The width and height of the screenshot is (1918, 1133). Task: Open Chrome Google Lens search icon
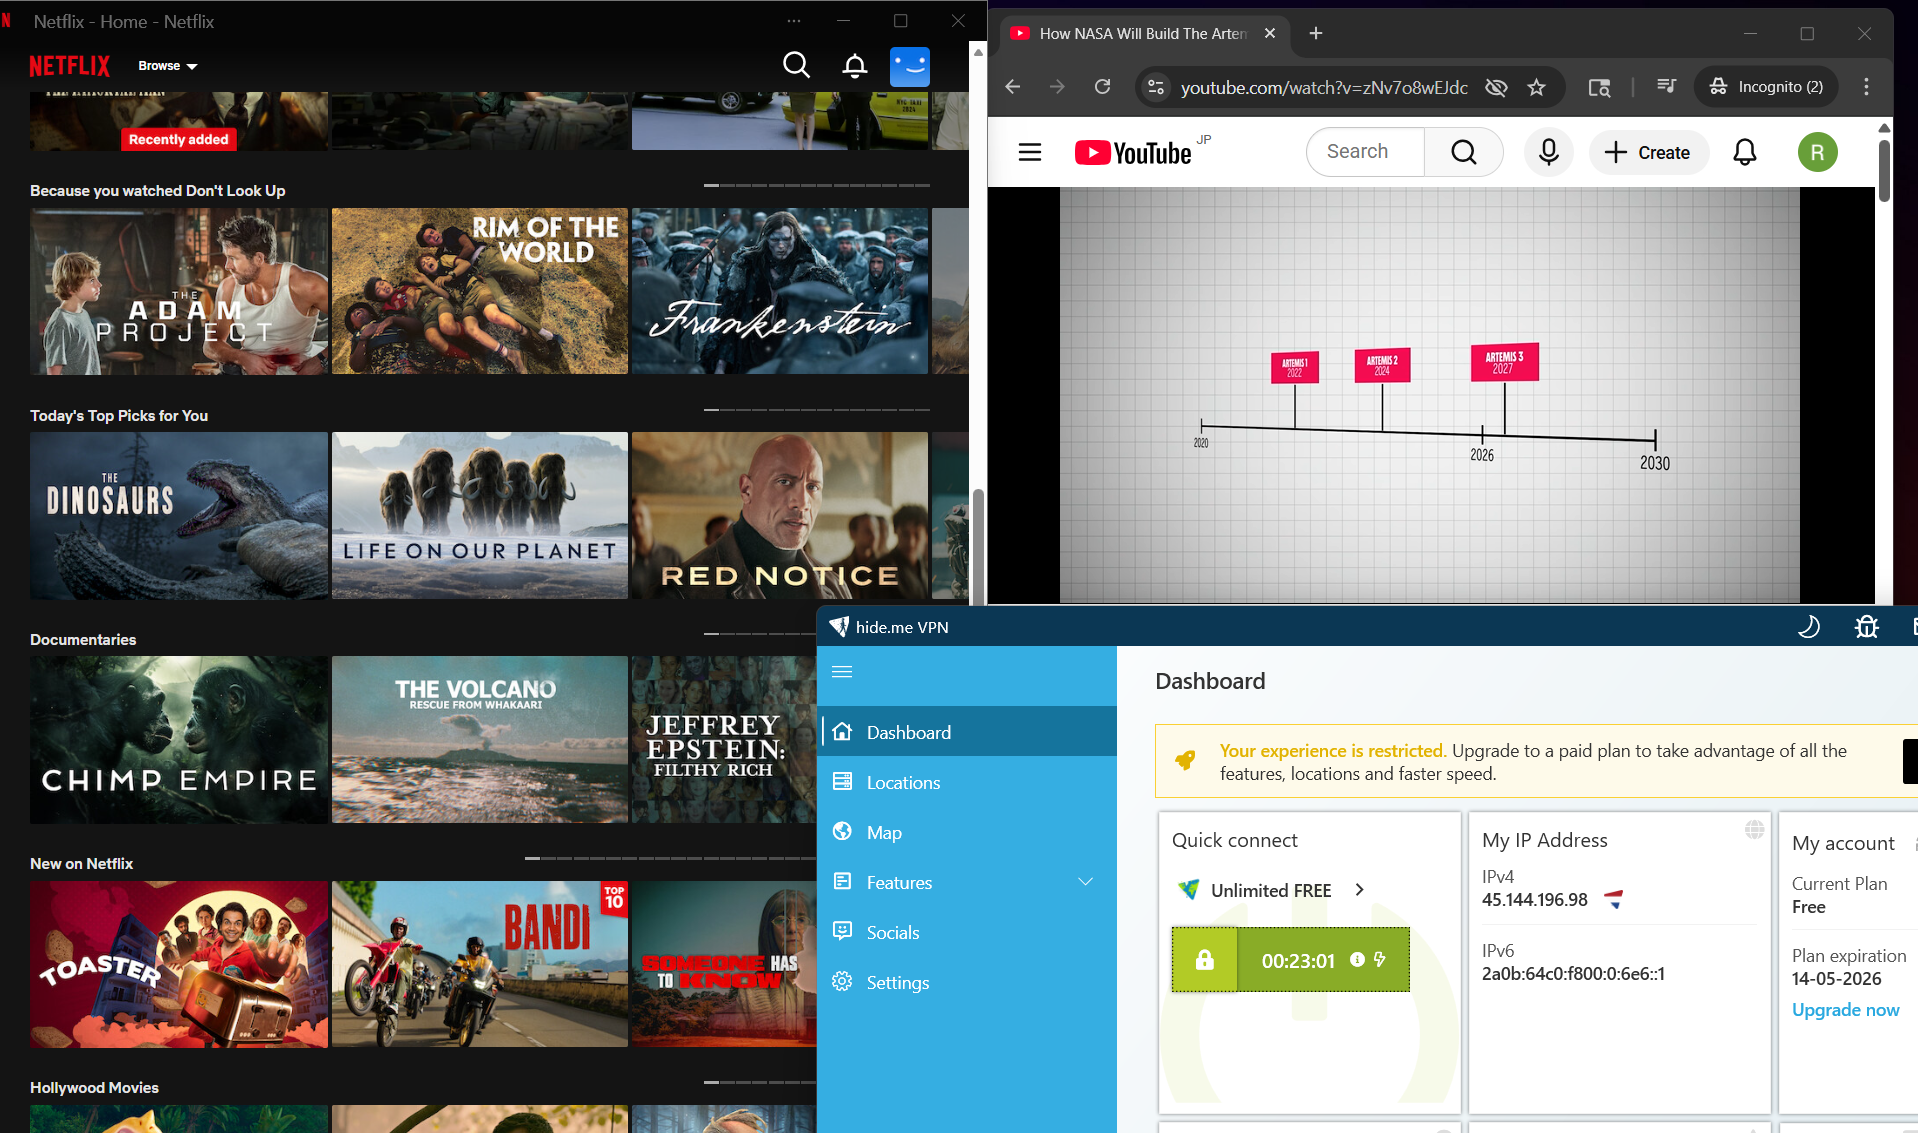tap(1600, 87)
